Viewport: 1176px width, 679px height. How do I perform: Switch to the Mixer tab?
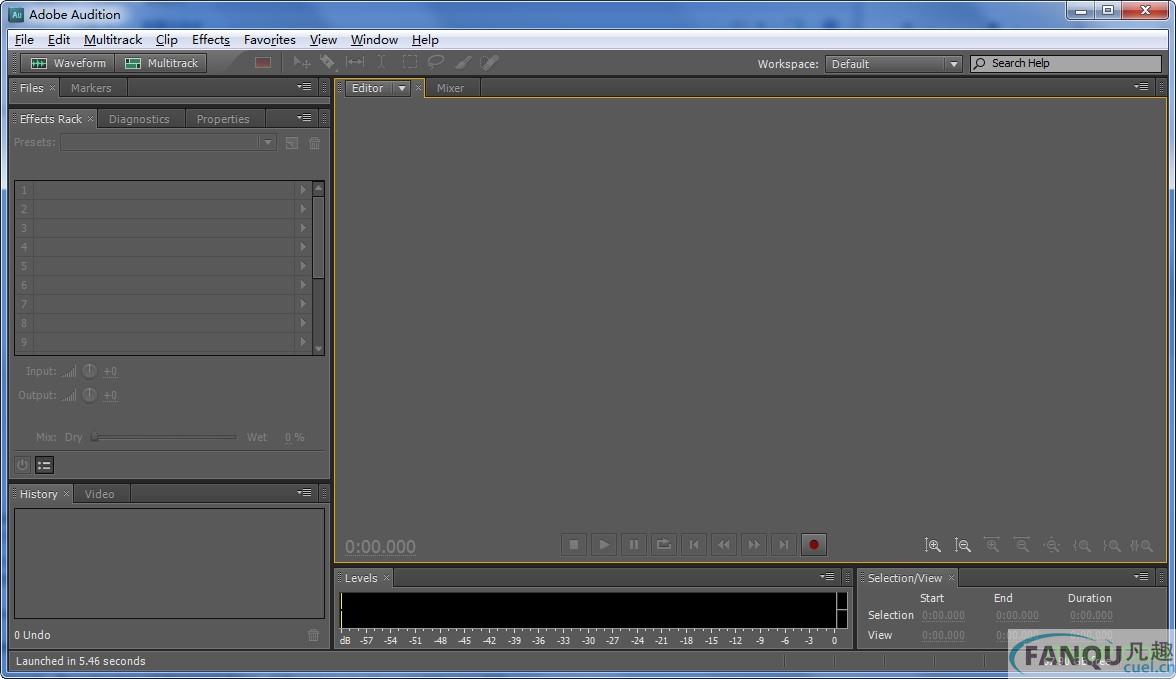point(450,88)
